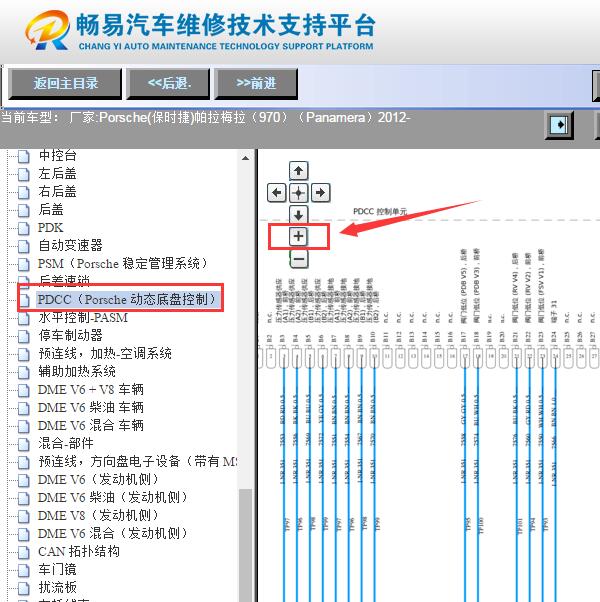
Task: Click the tree list scrollbar thumb
Action: (246, 545)
